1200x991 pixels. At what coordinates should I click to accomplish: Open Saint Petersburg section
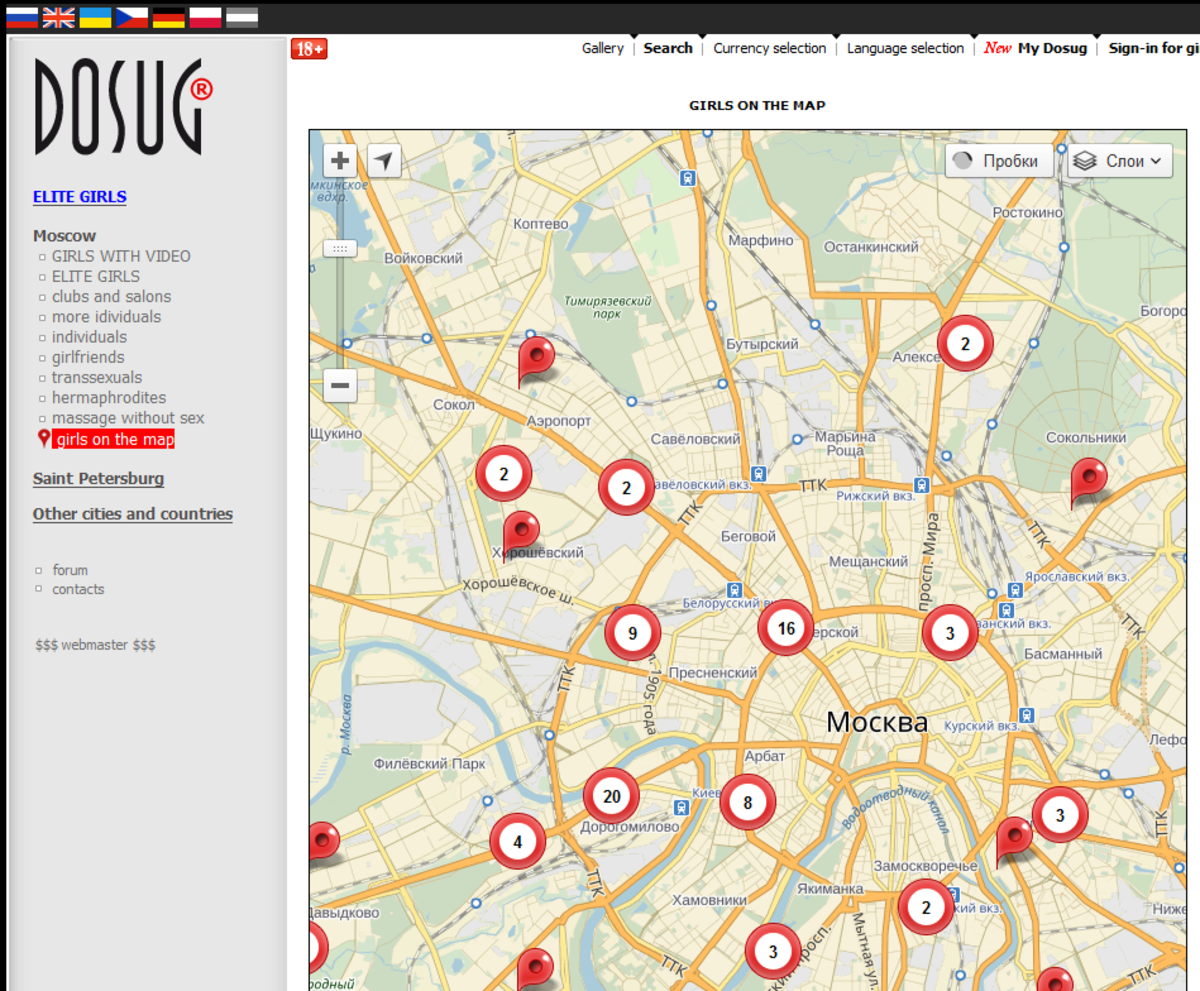98,478
